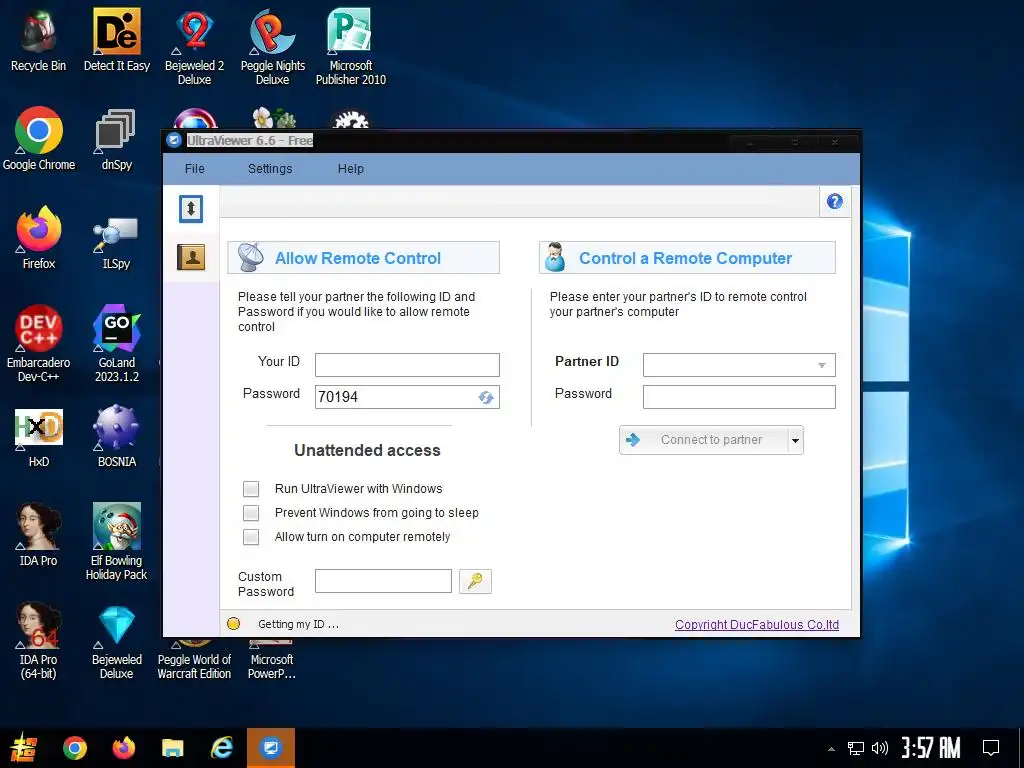
Task: Click the Your ID field
Action: tap(407, 365)
